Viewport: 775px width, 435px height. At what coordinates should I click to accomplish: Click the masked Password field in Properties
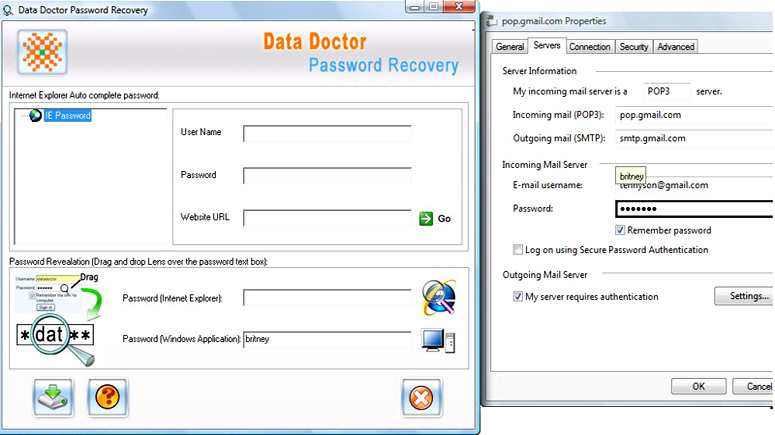694,209
